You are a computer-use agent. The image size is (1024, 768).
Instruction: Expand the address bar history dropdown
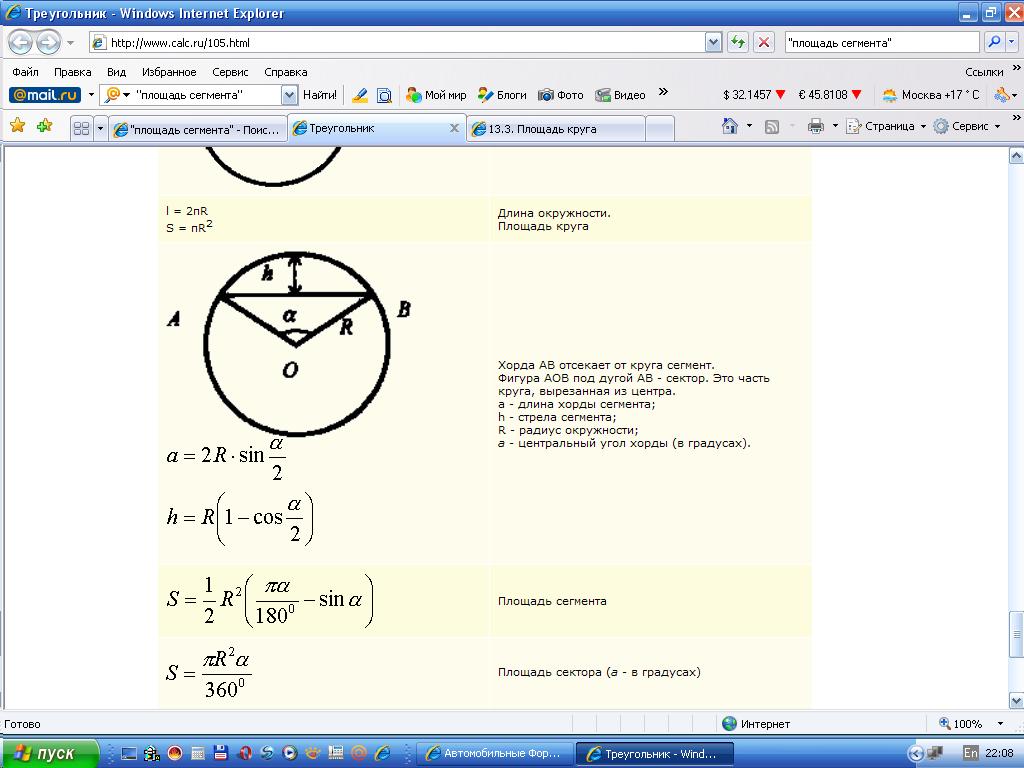click(713, 42)
